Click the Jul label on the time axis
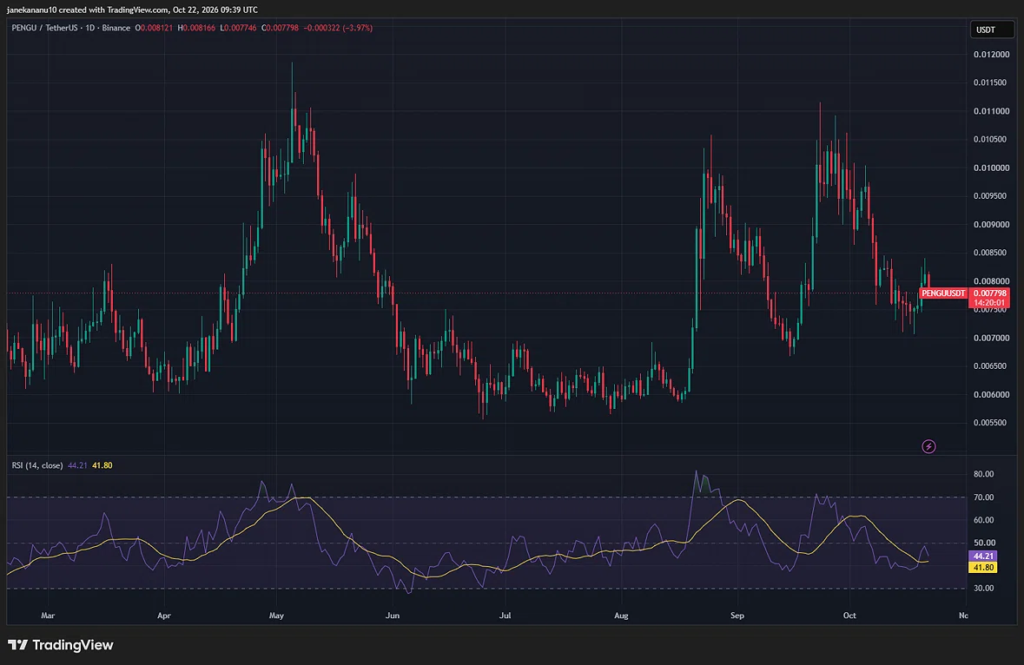 pos(505,615)
